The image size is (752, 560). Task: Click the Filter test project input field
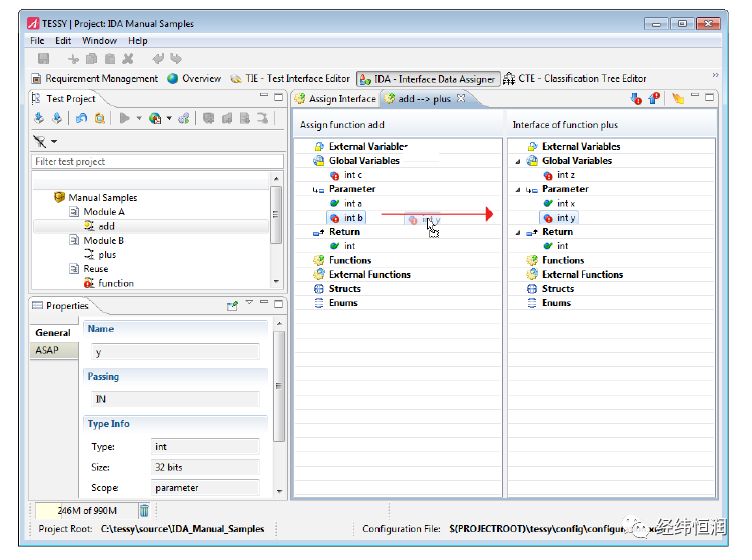pos(157,162)
